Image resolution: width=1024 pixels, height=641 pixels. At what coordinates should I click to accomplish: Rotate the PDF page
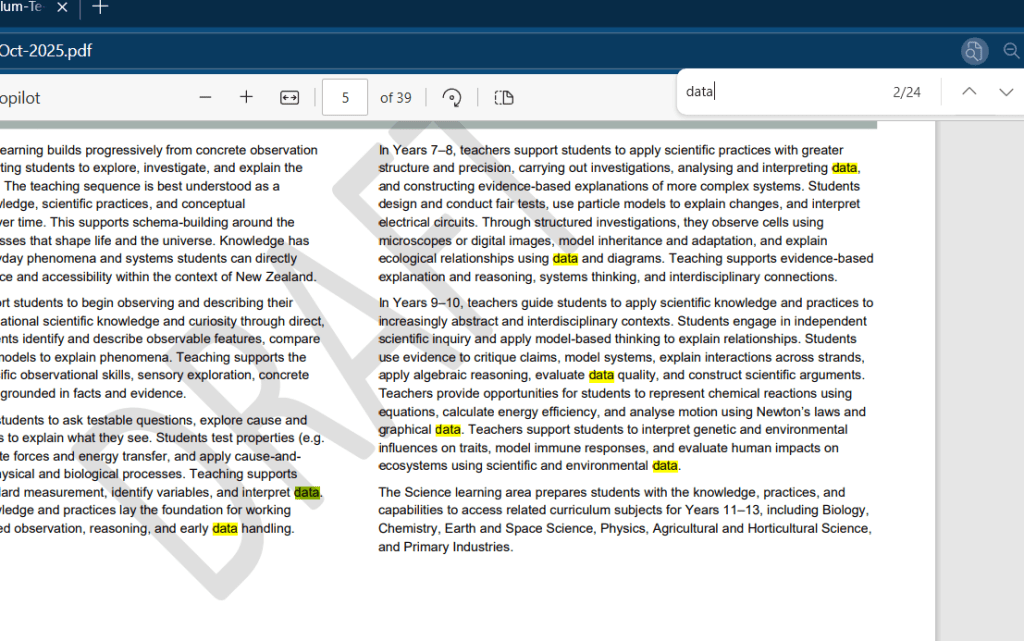click(x=452, y=97)
